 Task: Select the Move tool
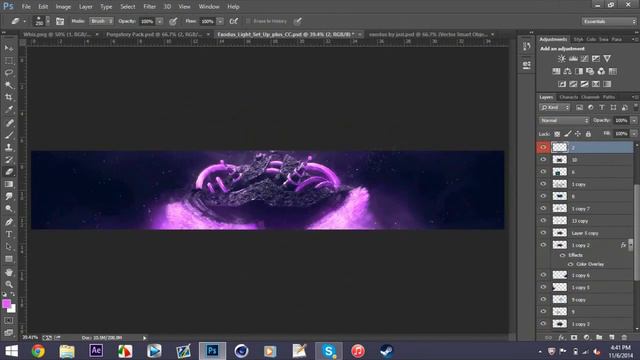coord(9,48)
